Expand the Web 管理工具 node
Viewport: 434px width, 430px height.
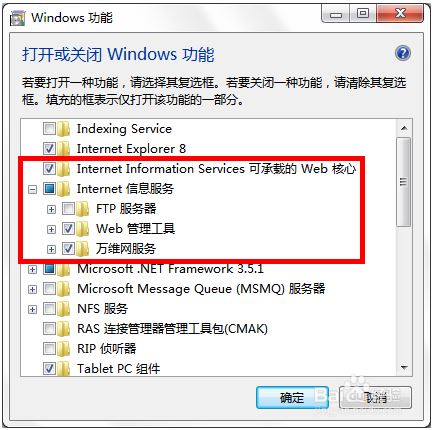point(51,229)
